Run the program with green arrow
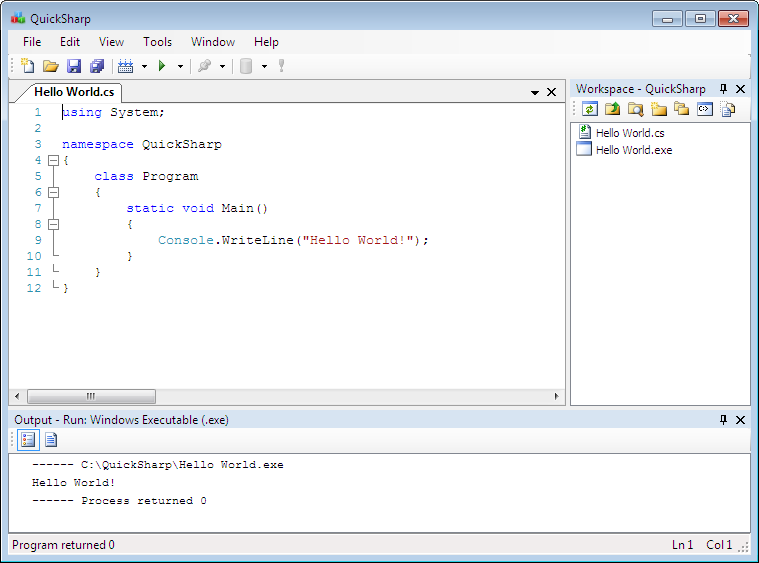 [162, 66]
